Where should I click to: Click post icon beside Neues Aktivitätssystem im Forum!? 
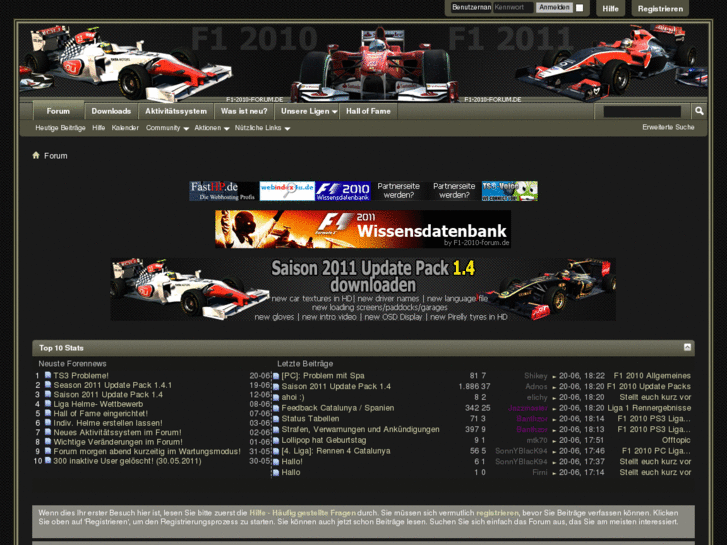[48, 432]
